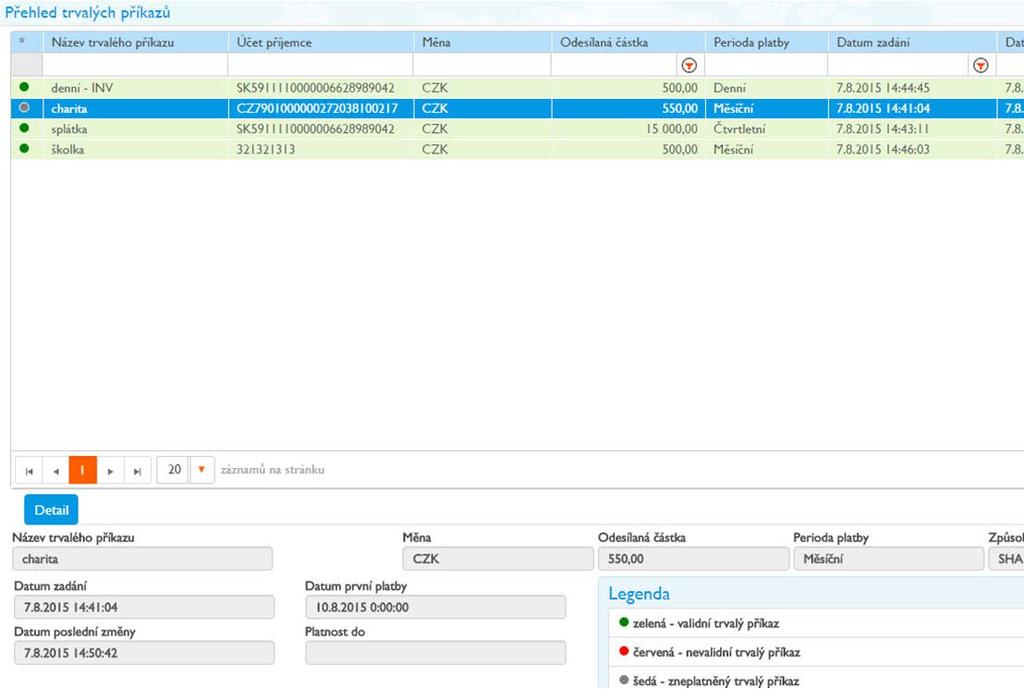Click the Datum poslední změny field
The image size is (1024, 689).
(x=144, y=653)
